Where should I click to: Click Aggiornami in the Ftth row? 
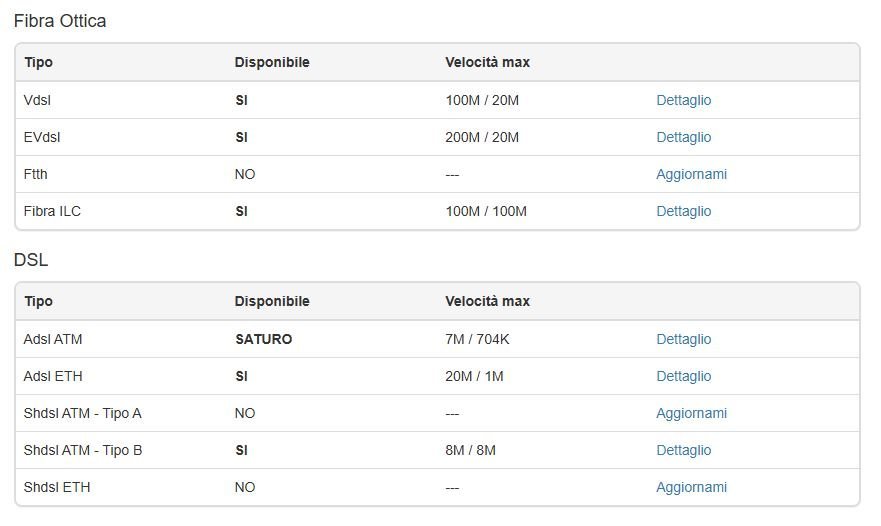[691, 174]
